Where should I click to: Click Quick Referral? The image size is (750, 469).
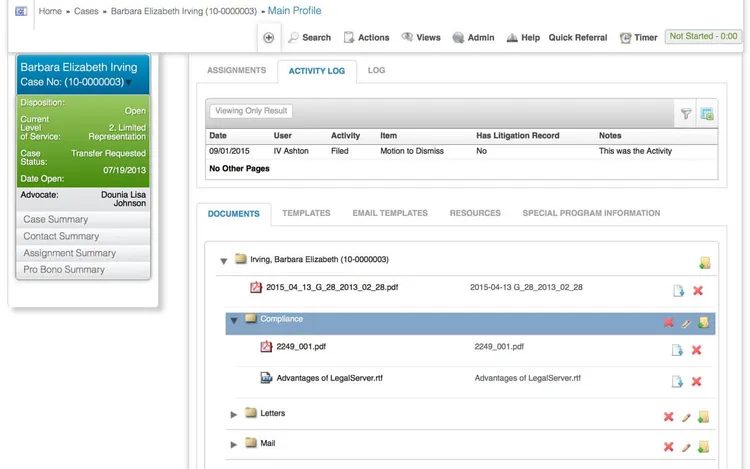tap(578, 37)
